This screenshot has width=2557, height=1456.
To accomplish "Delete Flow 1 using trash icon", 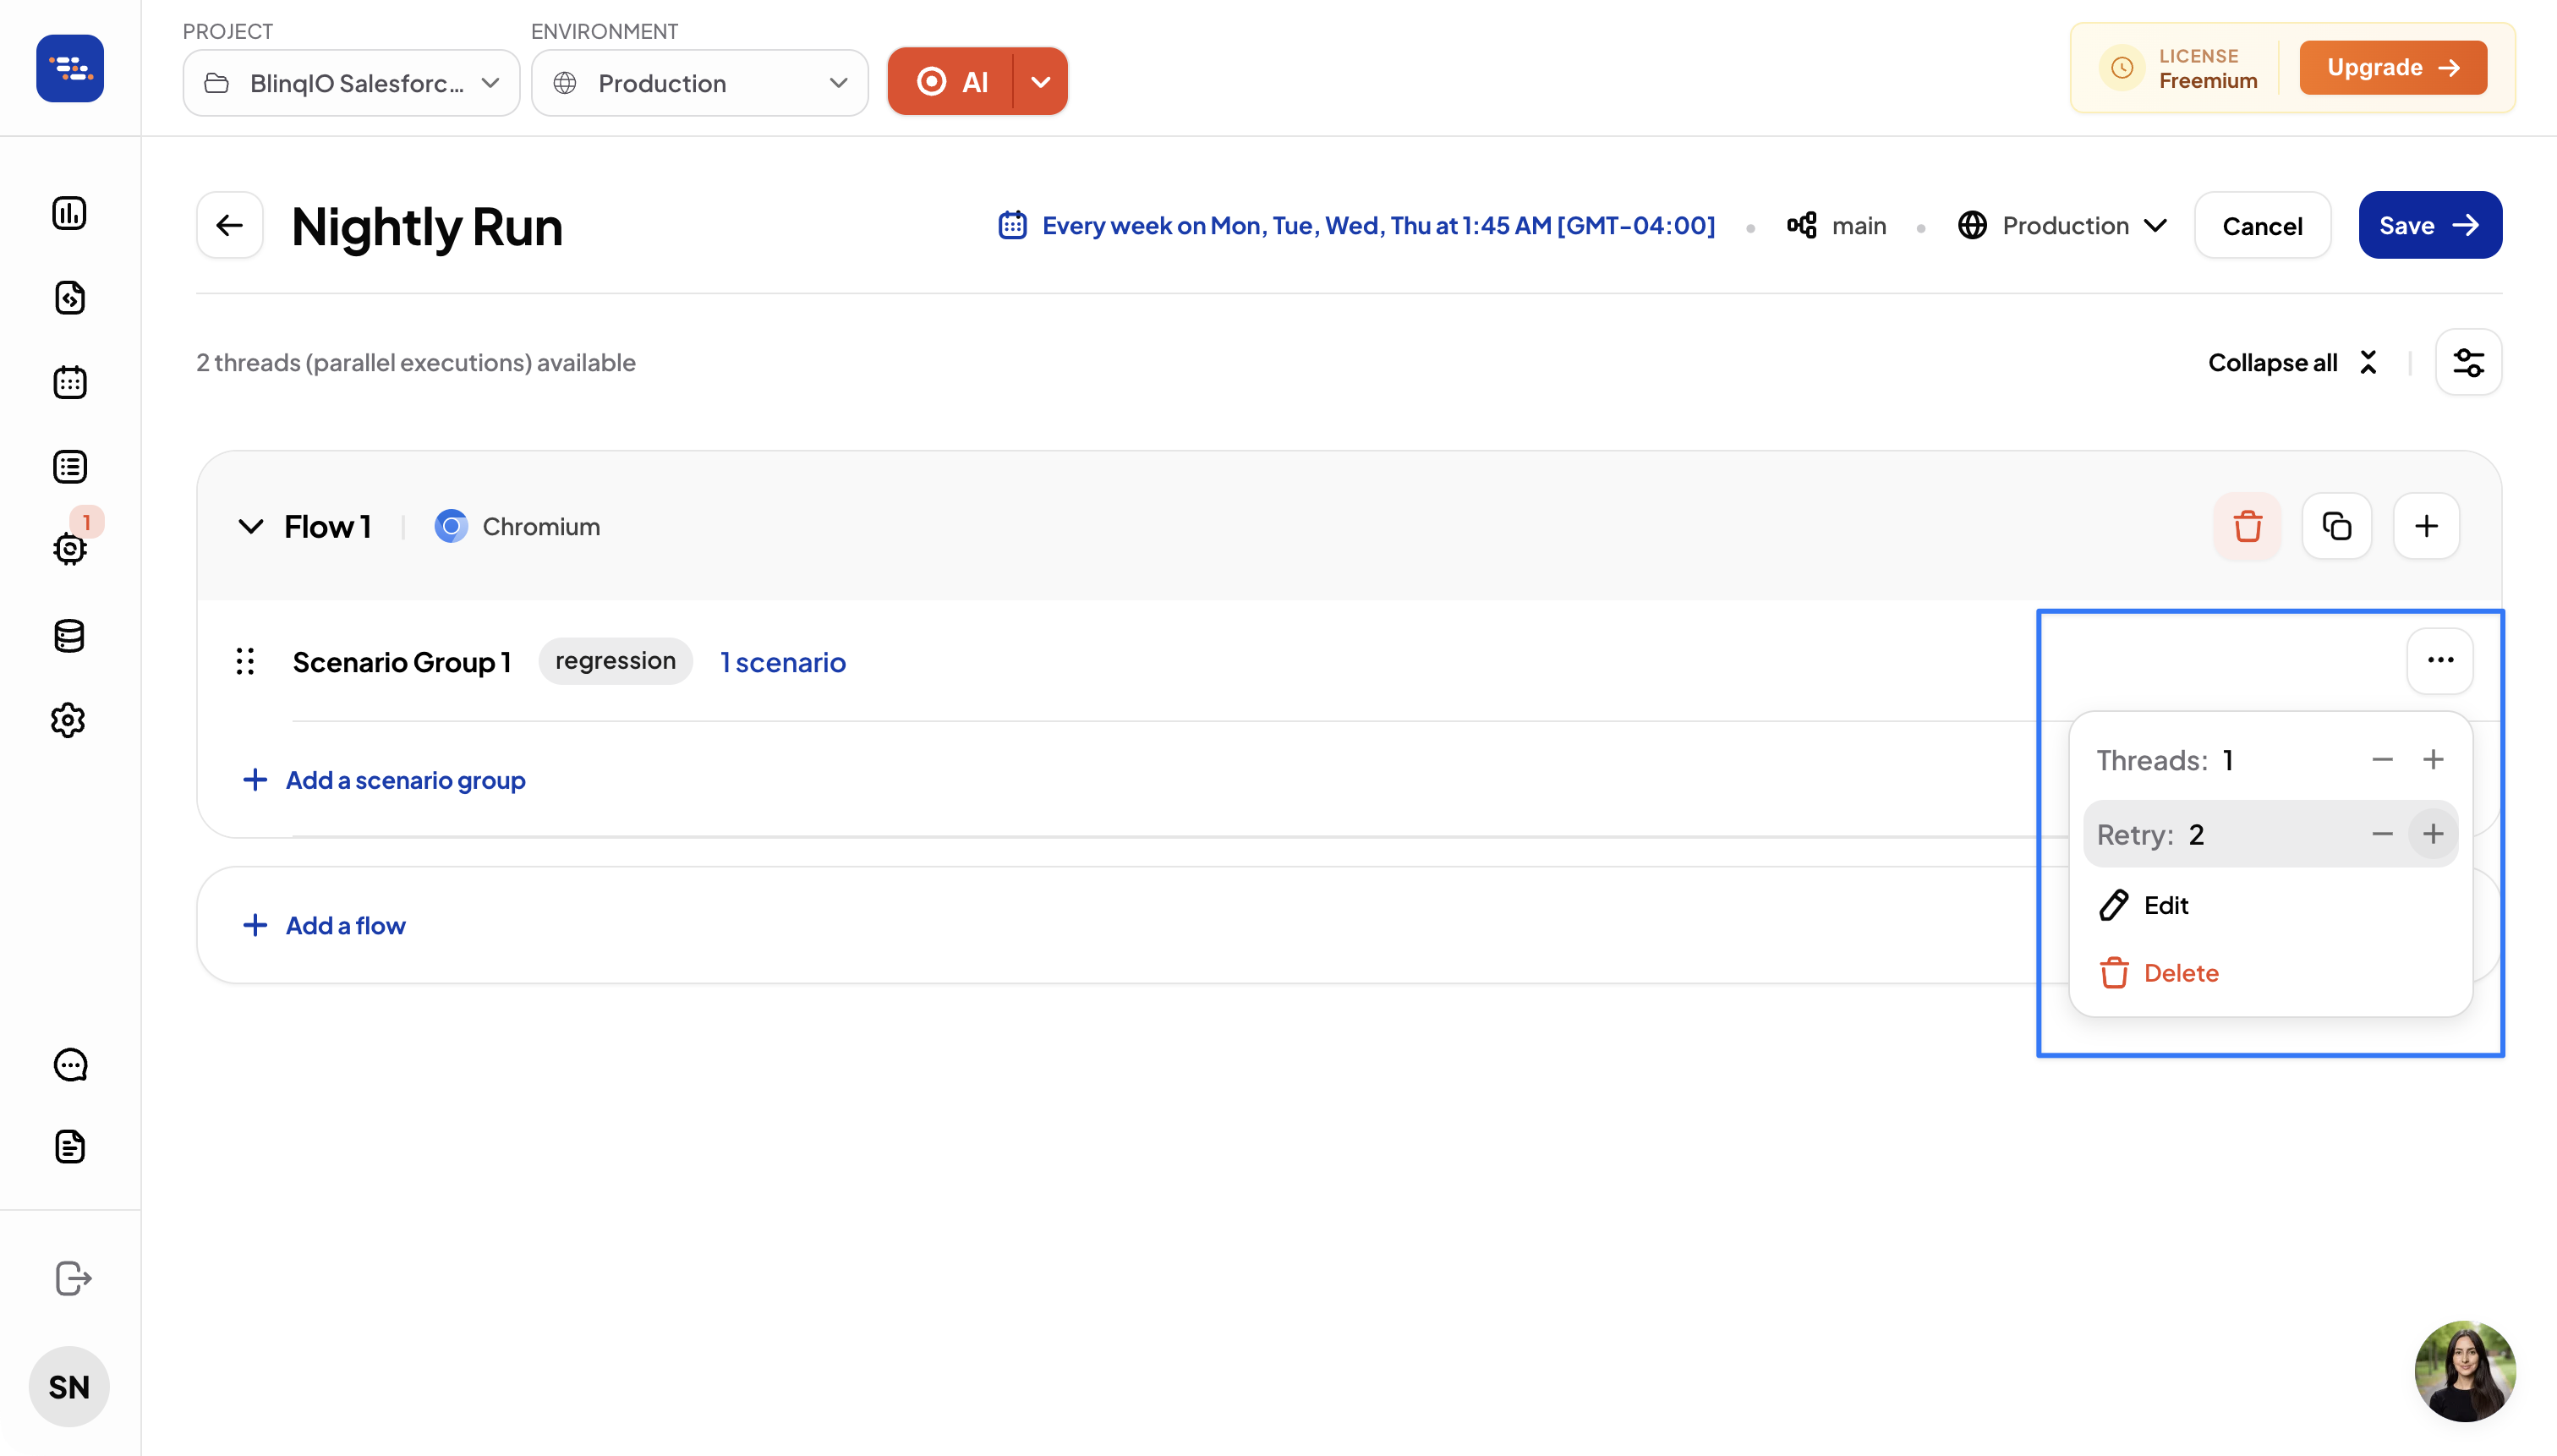I will pyautogui.click(x=2247, y=526).
